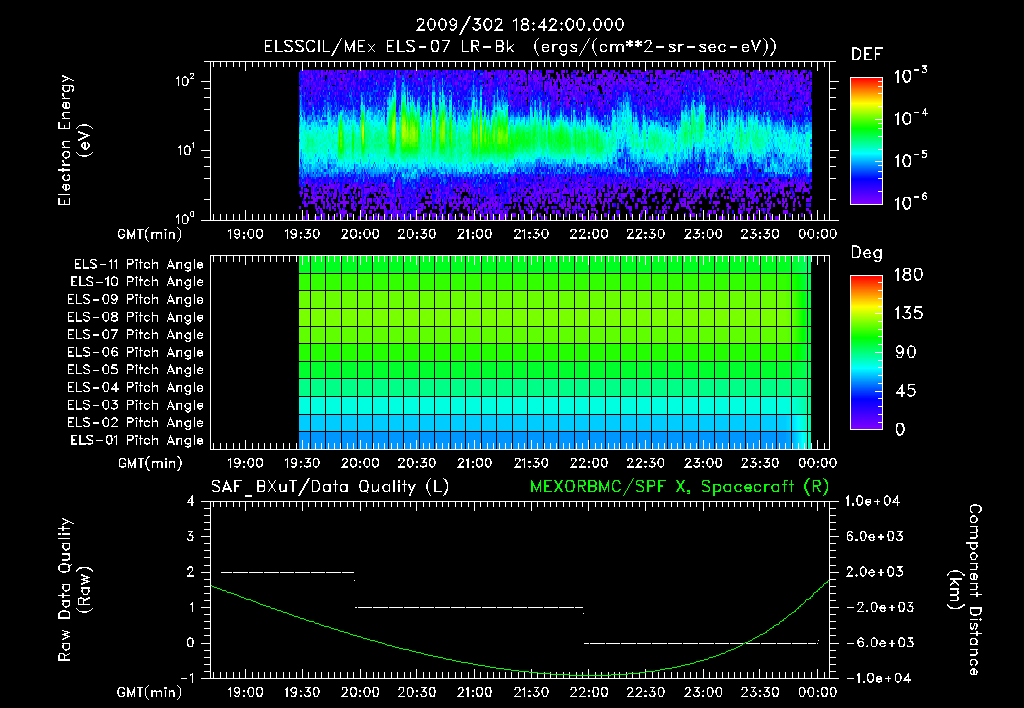Viewport: 1024px width, 708px height.
Task: Click the 180 value on the Deg scale
Action: [908, 274]
